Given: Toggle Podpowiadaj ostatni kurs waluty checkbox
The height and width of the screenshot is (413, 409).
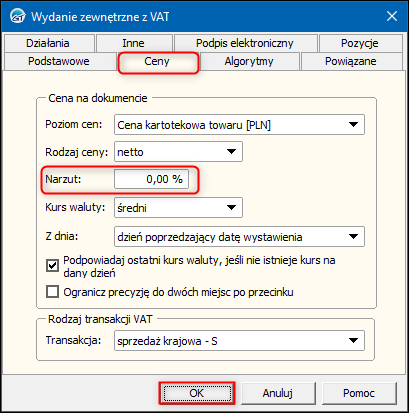Looking at the screenshot, I should (52, 266).
